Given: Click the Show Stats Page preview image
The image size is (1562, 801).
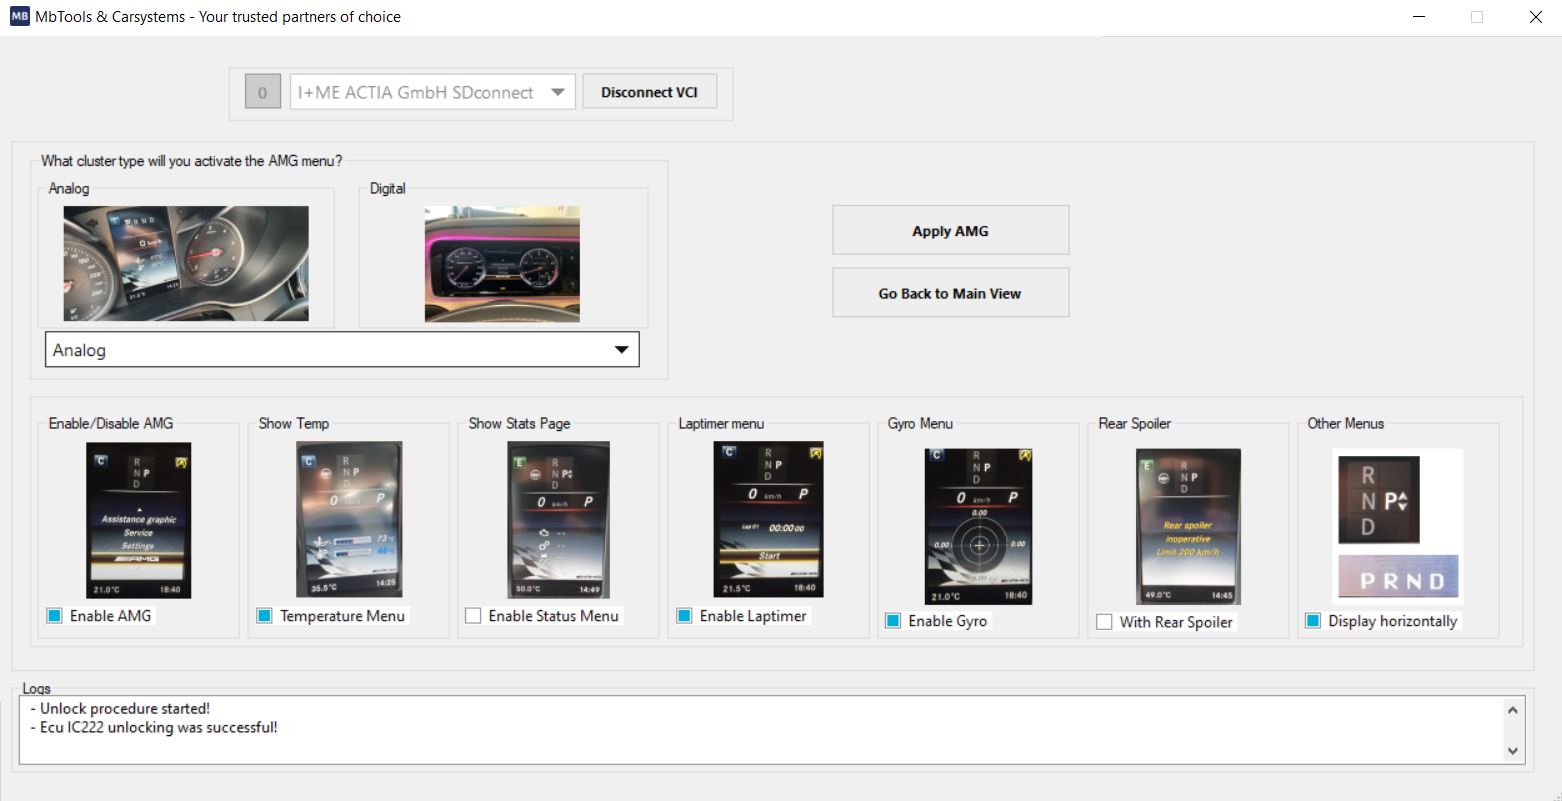Looking at the screenshot, I should [x=557, y=519].
